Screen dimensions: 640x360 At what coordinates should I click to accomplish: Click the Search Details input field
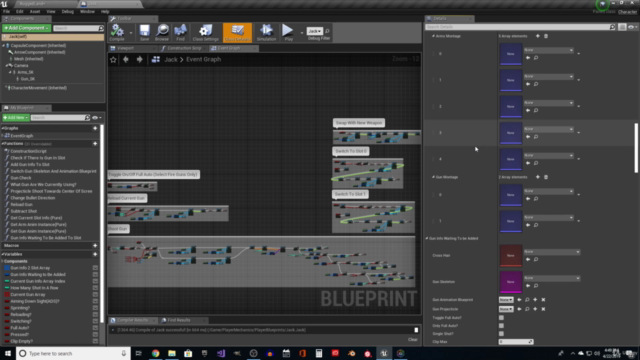click(518, 27)
